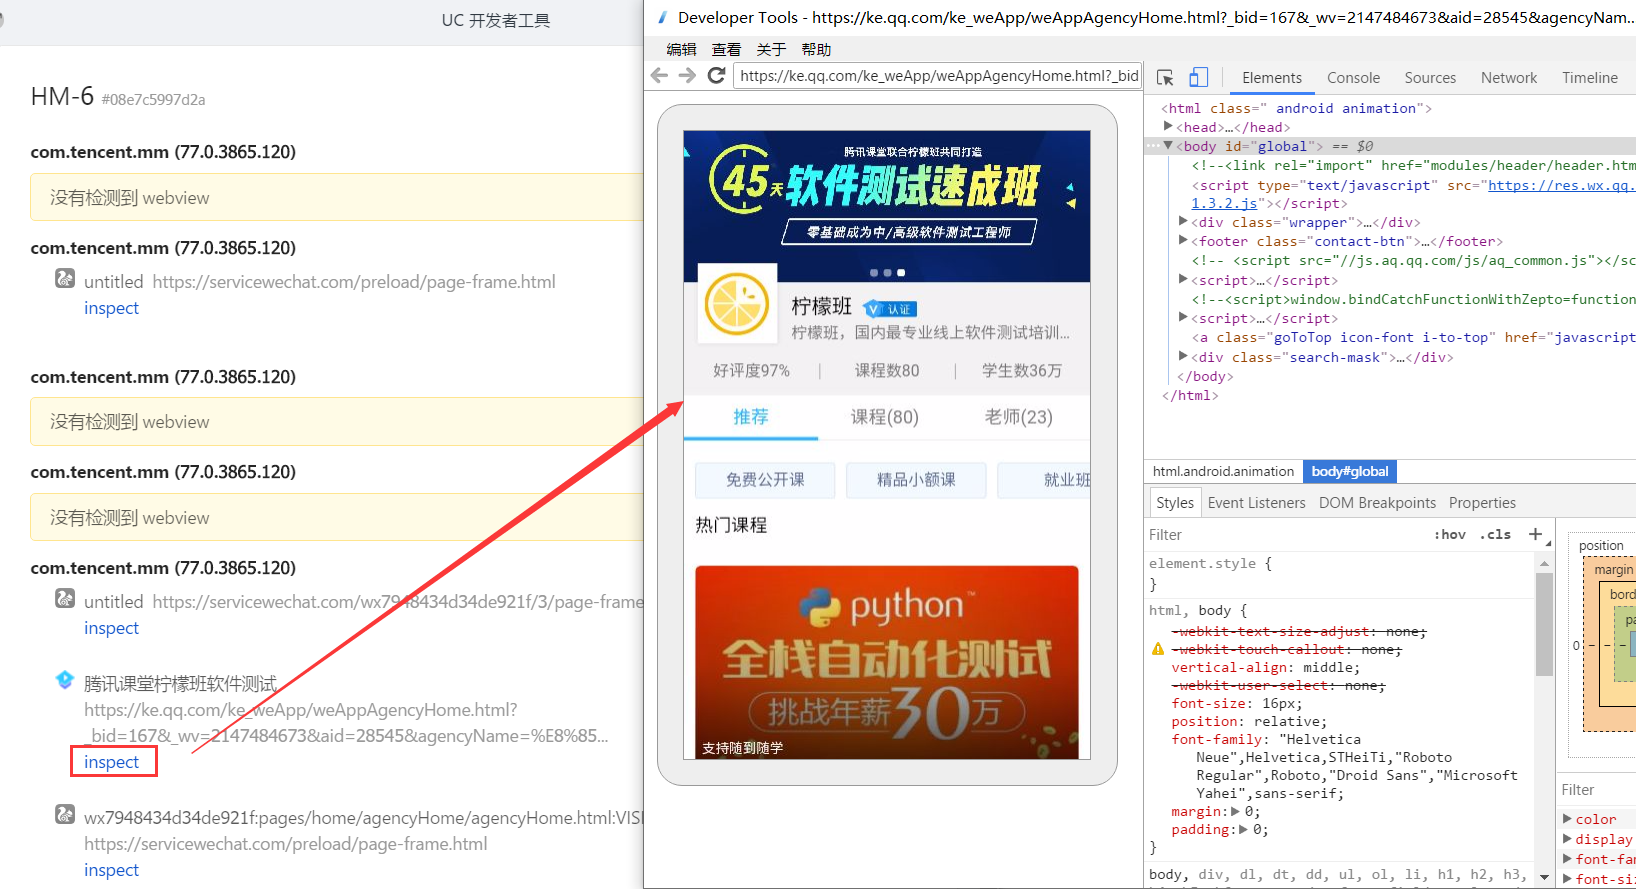Toggle the :hov element state button
This screenshot has width=1636, height=889.
coord(1449,535)
